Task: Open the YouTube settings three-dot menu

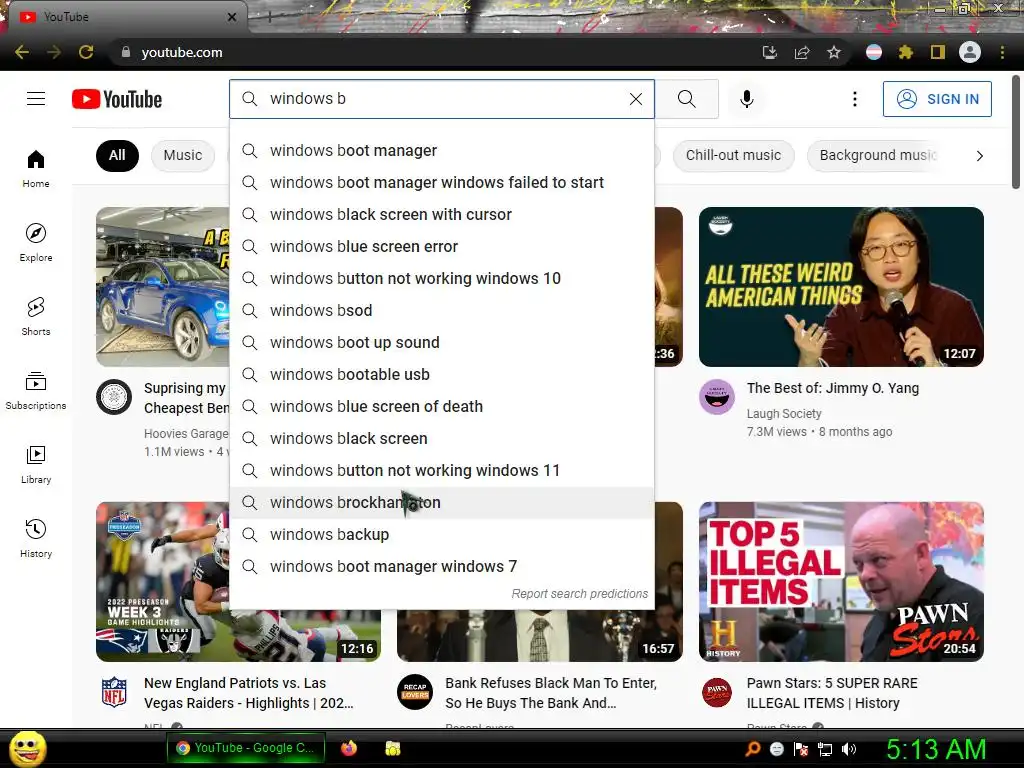Action: pos(855,99)
